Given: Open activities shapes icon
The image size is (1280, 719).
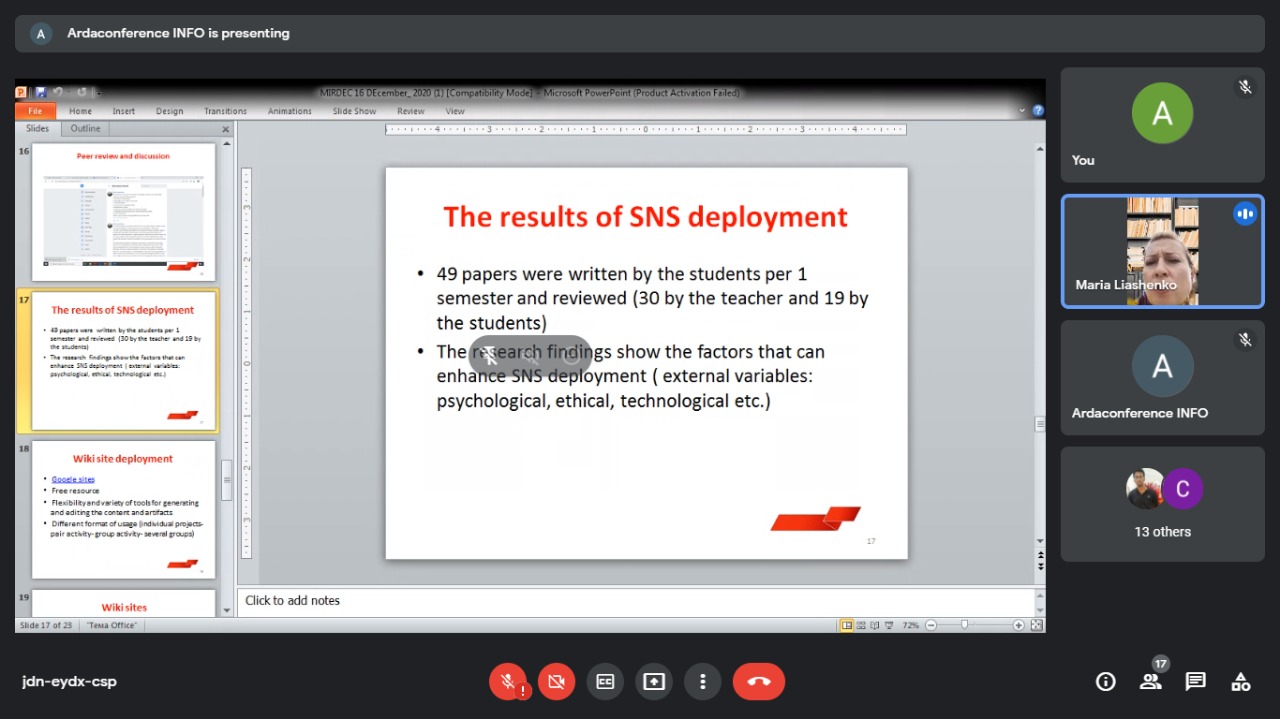Looking at the screenshot, I should click(1241, 682).
